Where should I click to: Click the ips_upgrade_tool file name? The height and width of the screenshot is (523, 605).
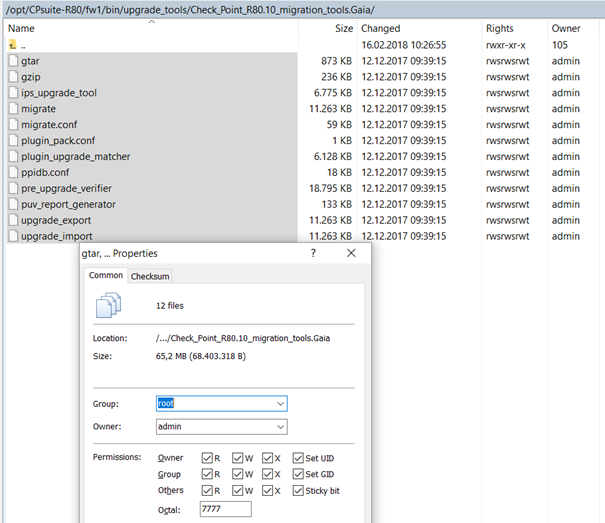59,93
